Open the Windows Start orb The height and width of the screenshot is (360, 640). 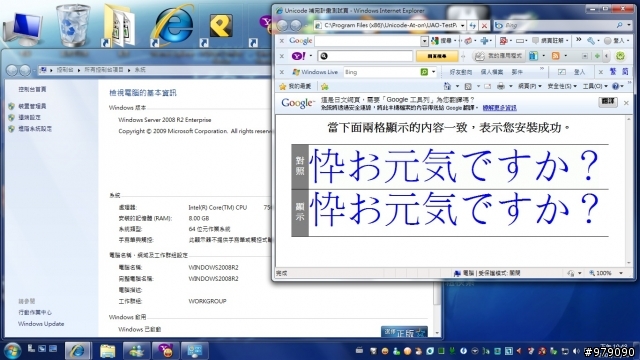tap(12, 351)
